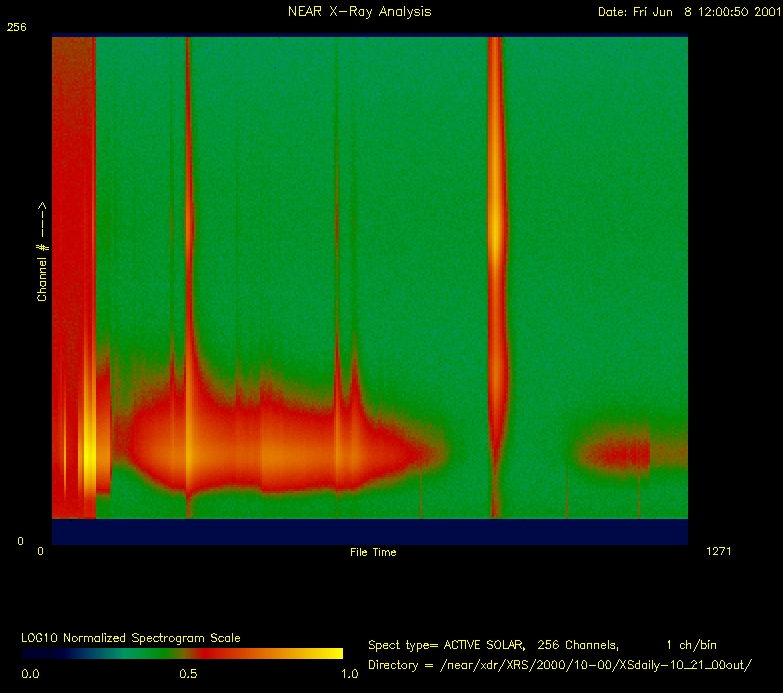783x693 pixels.
Task: Click the dark blue band below the spectrogram
Action: 370,531
